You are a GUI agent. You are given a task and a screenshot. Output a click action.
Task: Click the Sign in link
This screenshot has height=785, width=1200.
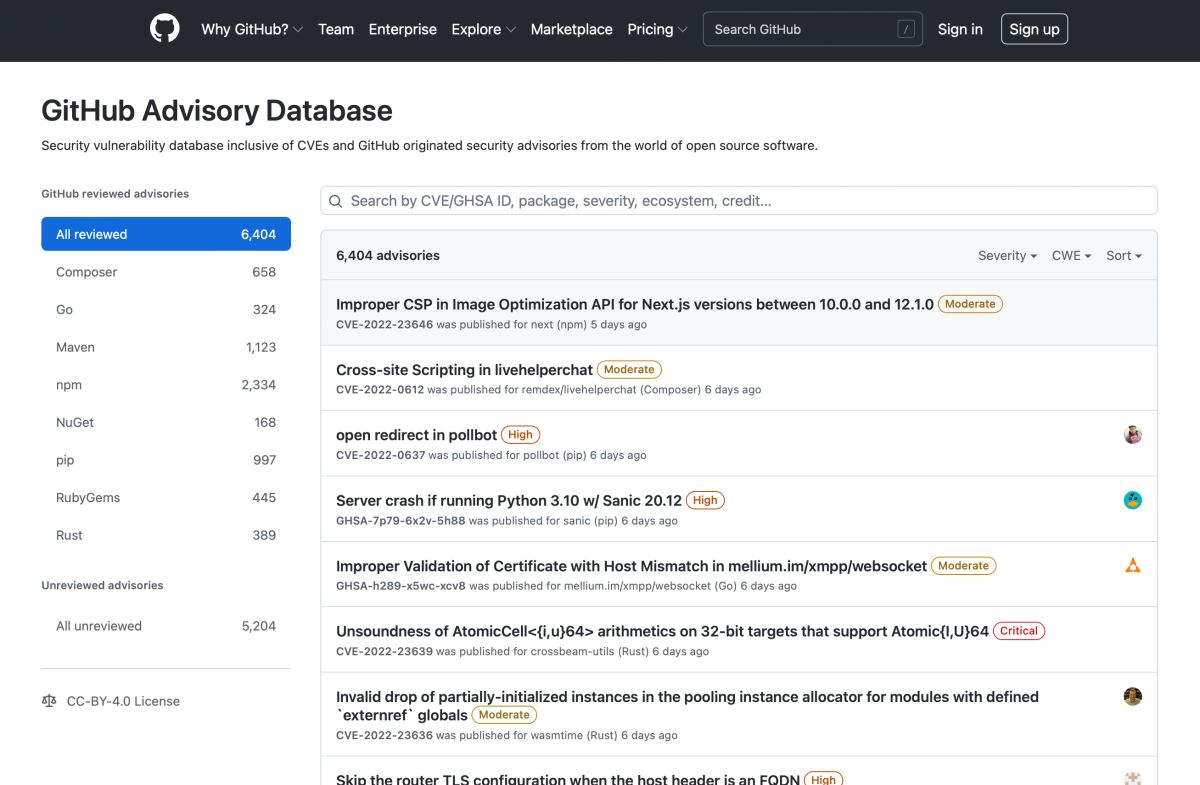[x=960, y=29]
